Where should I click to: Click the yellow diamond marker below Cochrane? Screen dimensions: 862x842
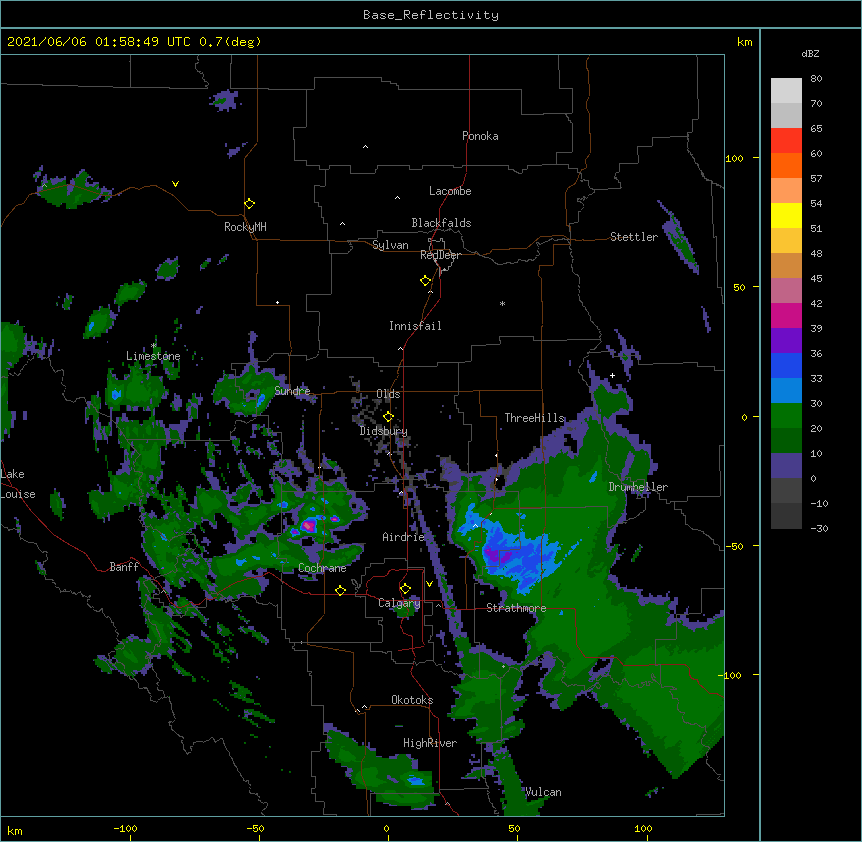click(x=340, y=590)
